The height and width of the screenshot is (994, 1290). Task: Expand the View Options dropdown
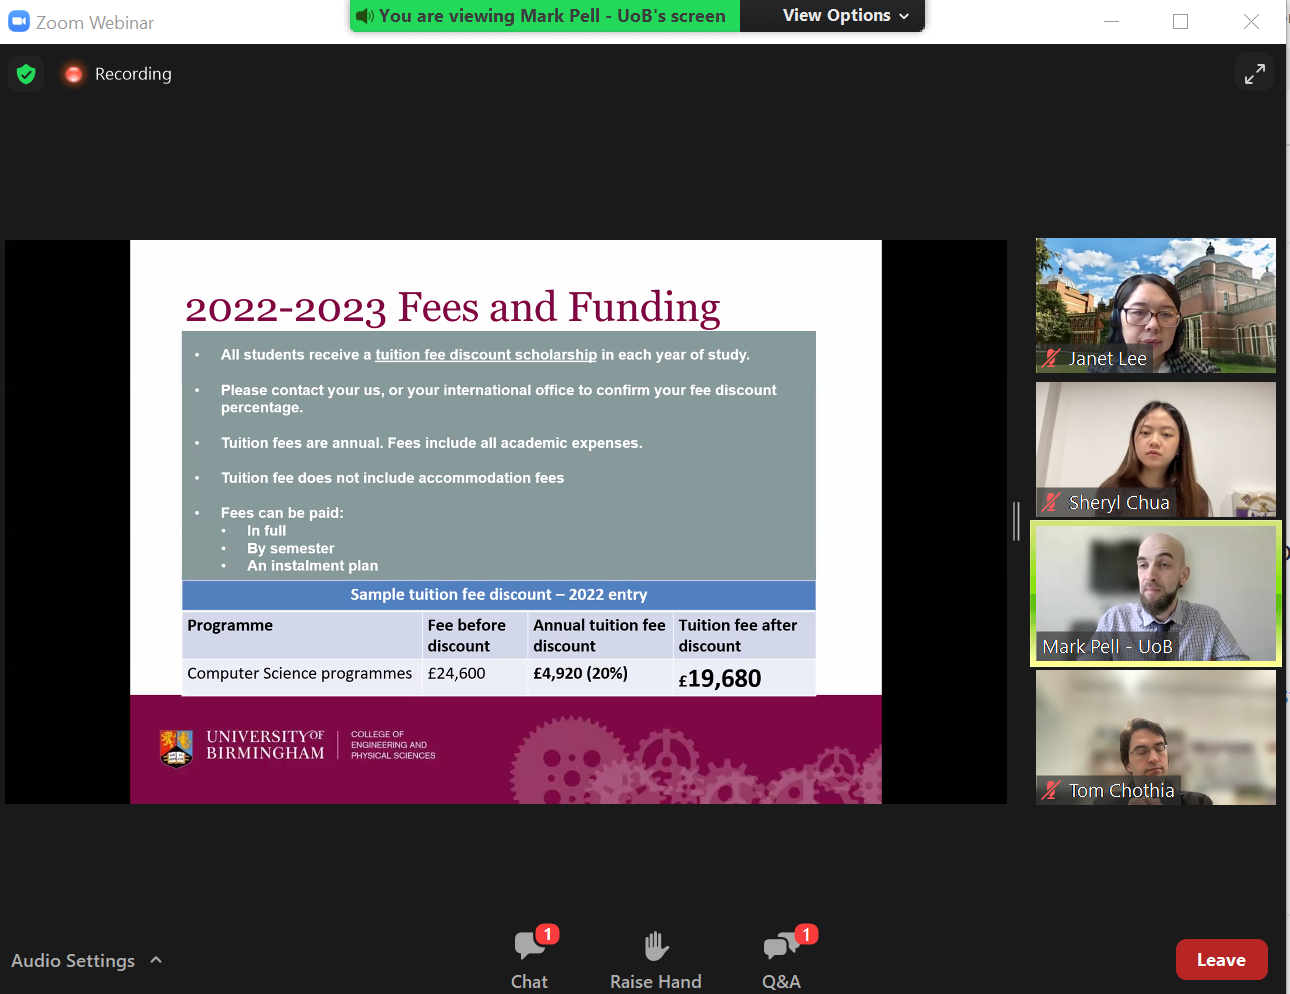[845, 16]
